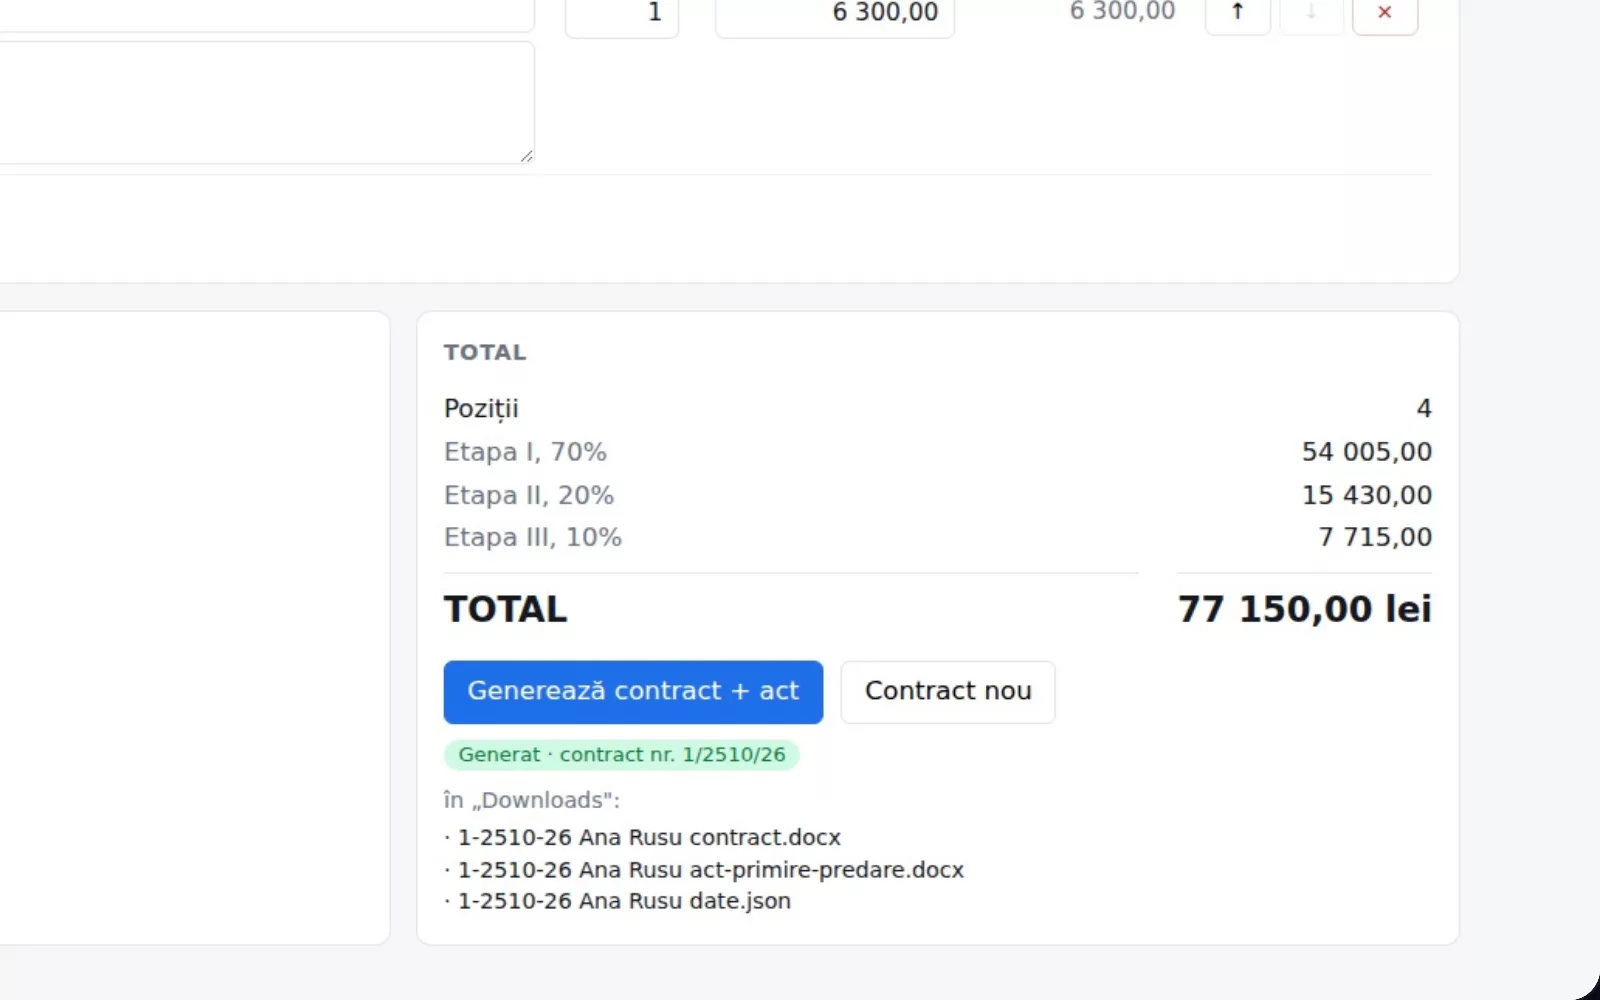
Task: Click the small TOTAL section heading
Action: (485, 352)
